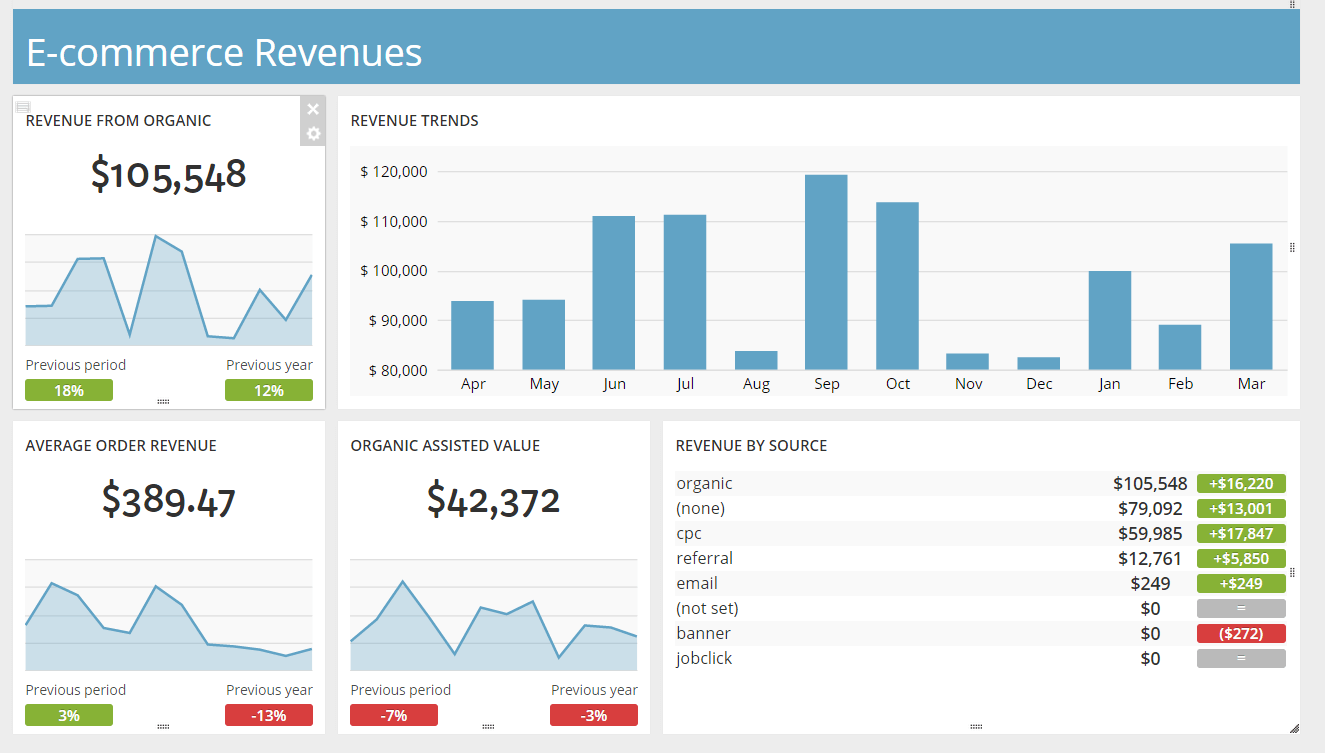This screenshot has height=753, width=1325.
Task: Click the red ($272) banner change badge
Action: pyautogui.click(x=1241, y=633)
